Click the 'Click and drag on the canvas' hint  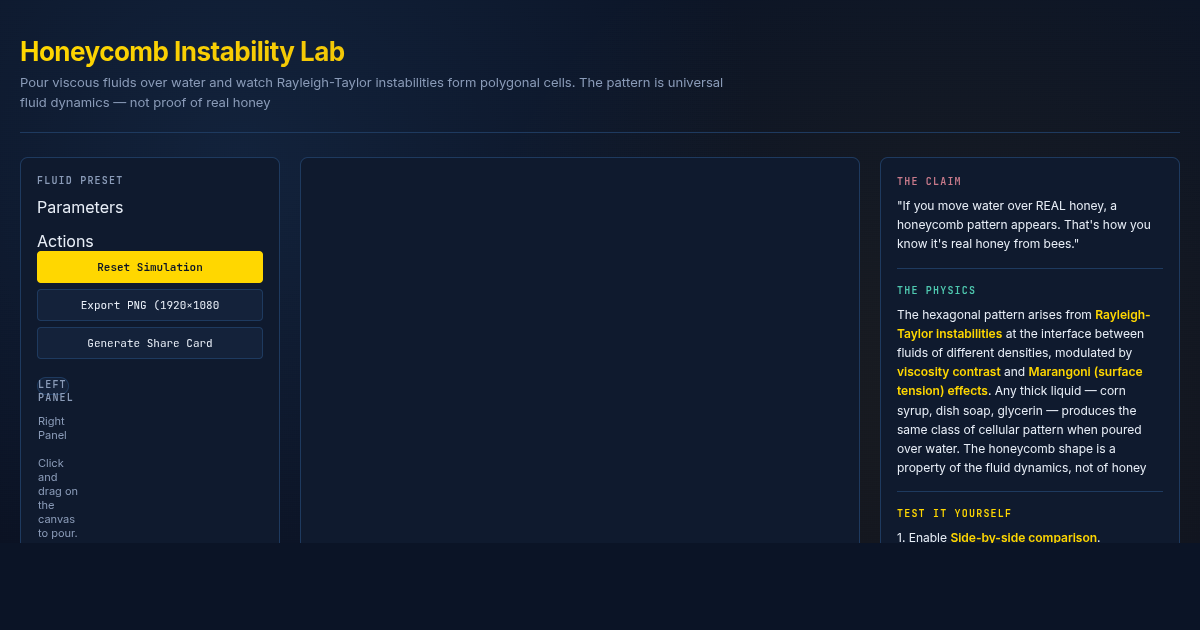[x=58, y=498]
